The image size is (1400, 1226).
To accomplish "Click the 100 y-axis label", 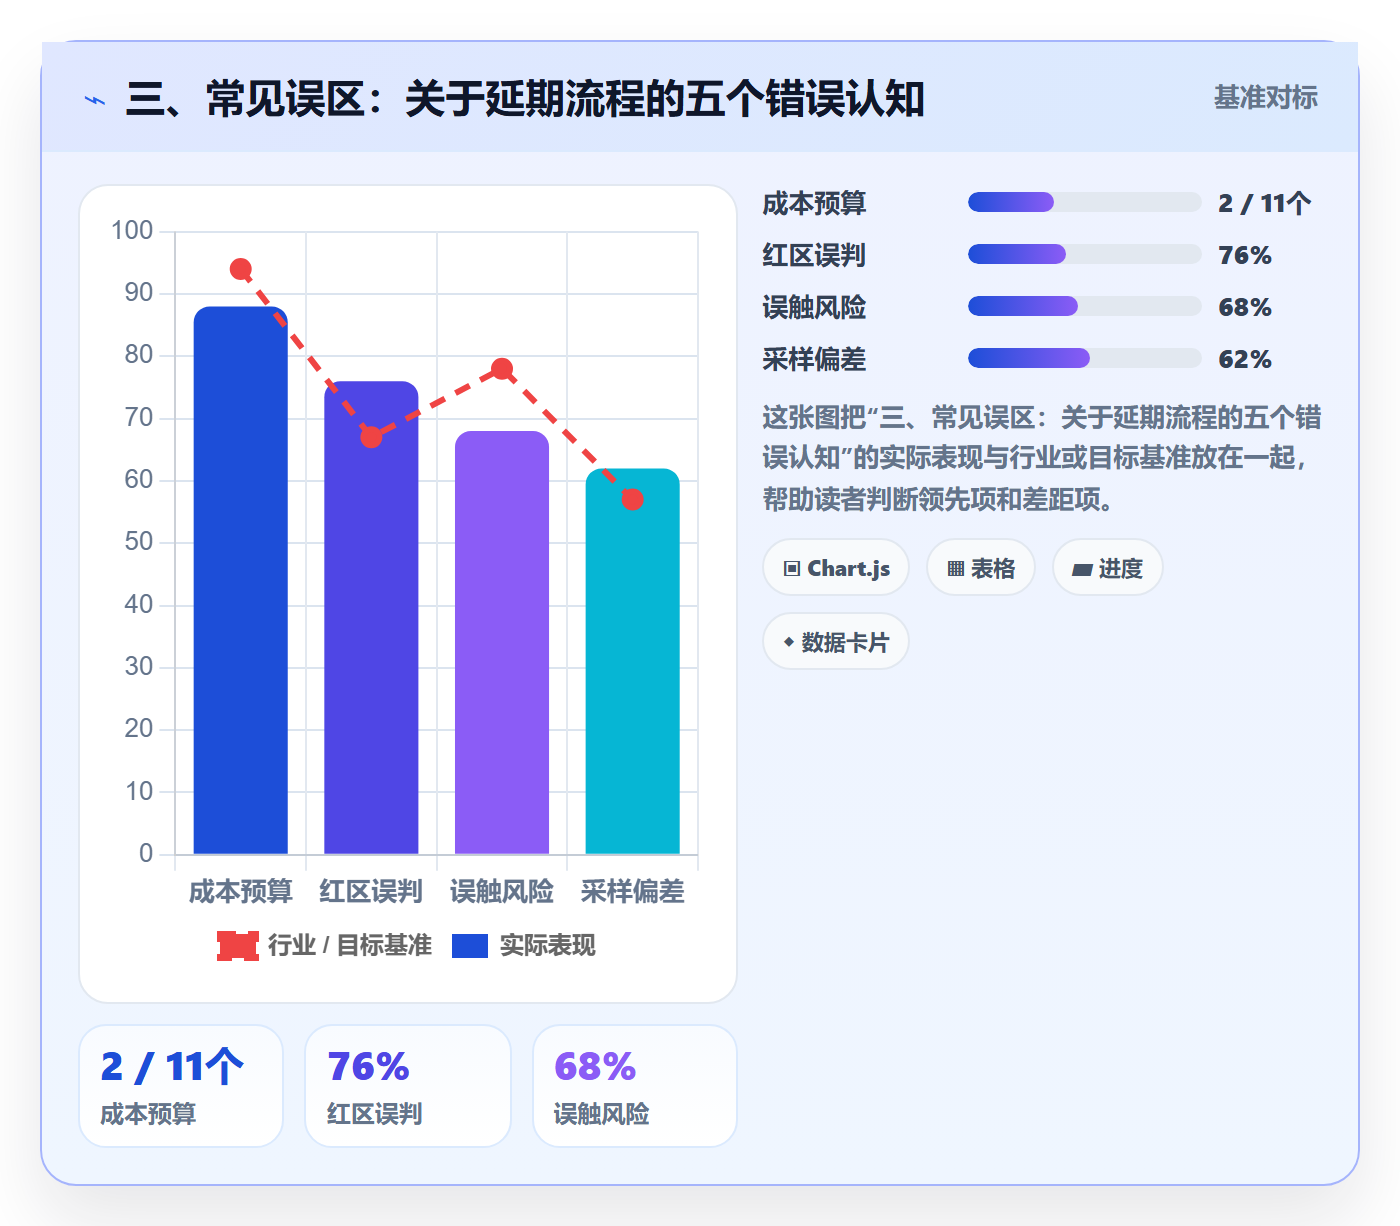I will 132,231.
